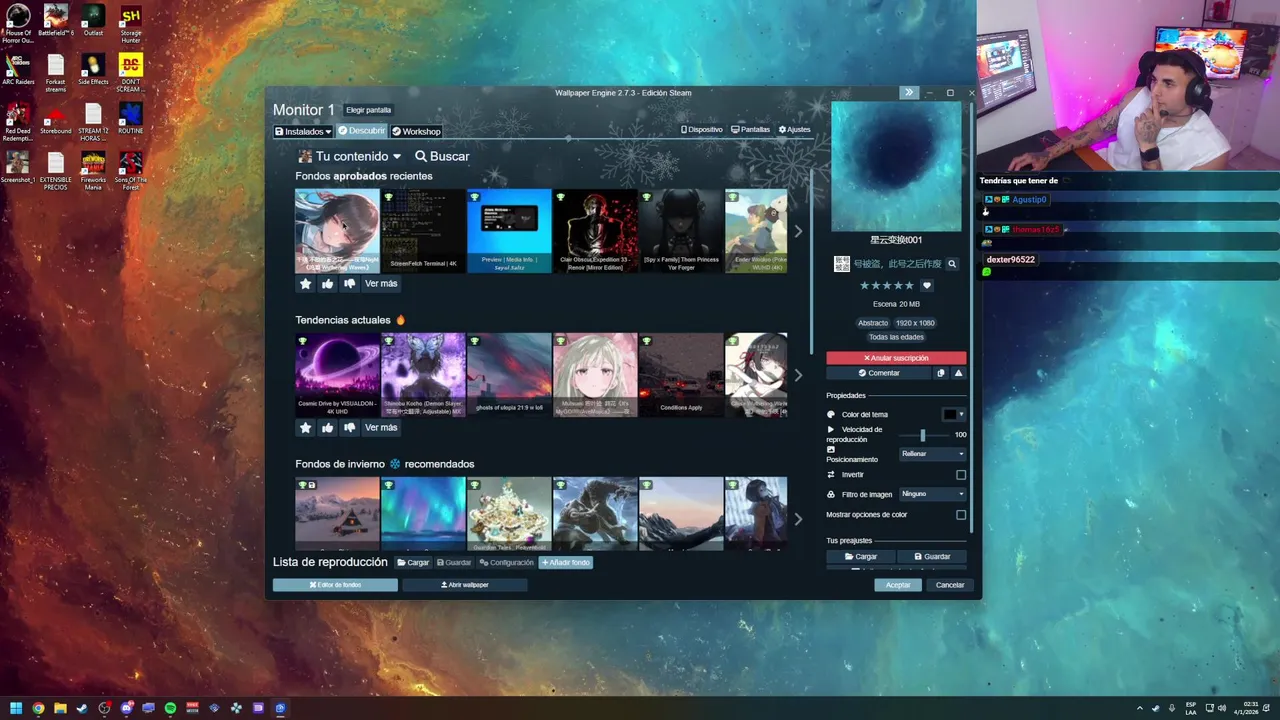Viewport: 1280px width, 720px height.
Task: Click the Todas las edades tag
Action: (x=896, y=337)
